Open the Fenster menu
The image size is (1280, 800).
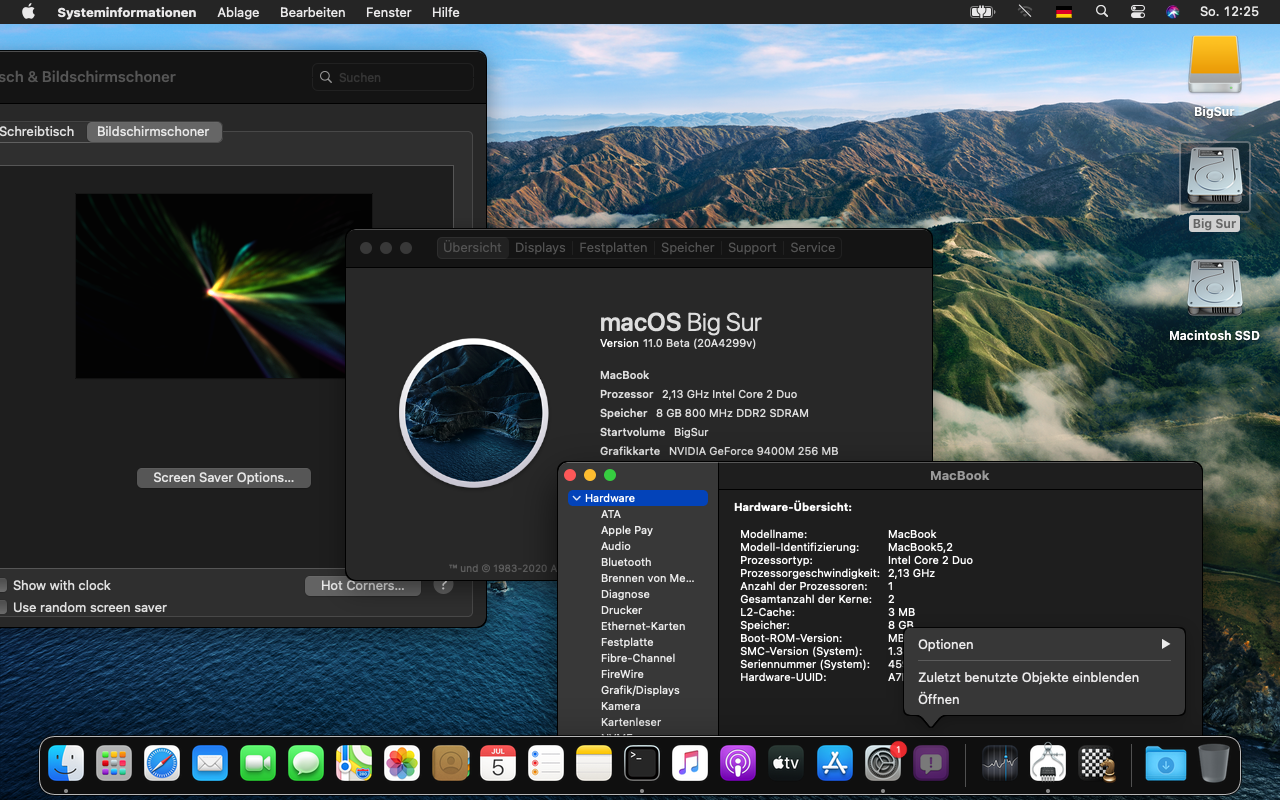pyautogui.click(x=388, y=12)
